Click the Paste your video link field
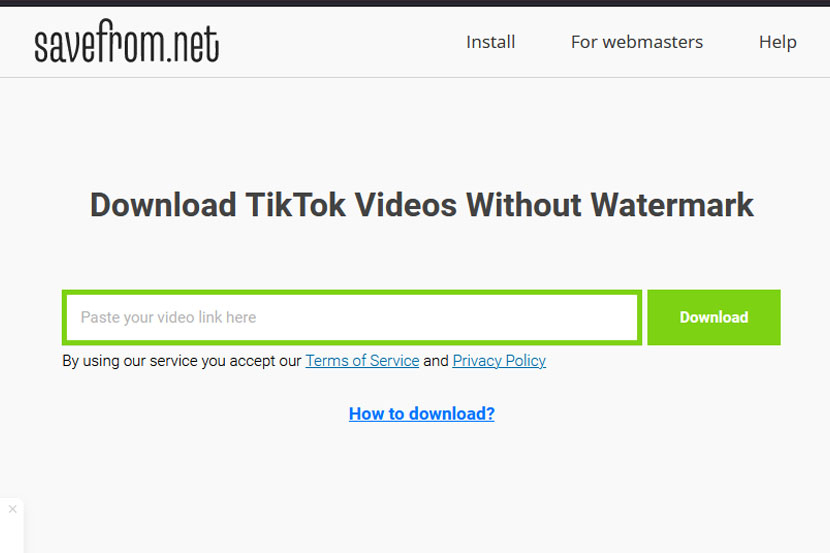Viewport: 830px width, 553px height. pyautogui.click(x=352, y=317)
